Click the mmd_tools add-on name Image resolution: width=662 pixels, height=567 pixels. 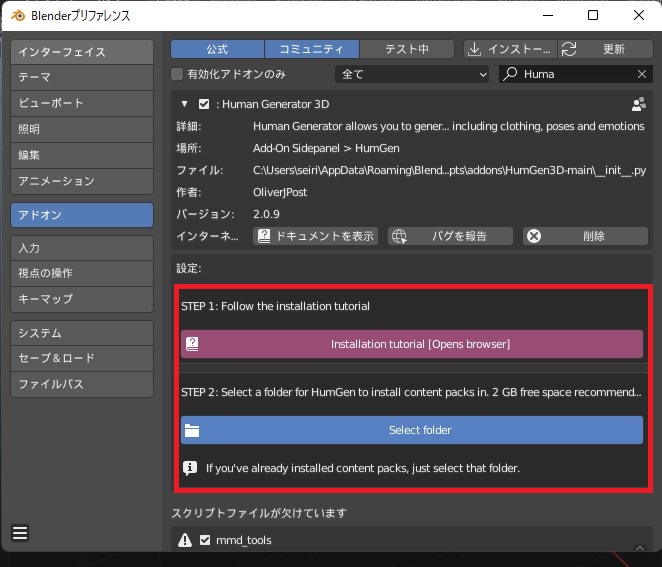coord(244,540)
